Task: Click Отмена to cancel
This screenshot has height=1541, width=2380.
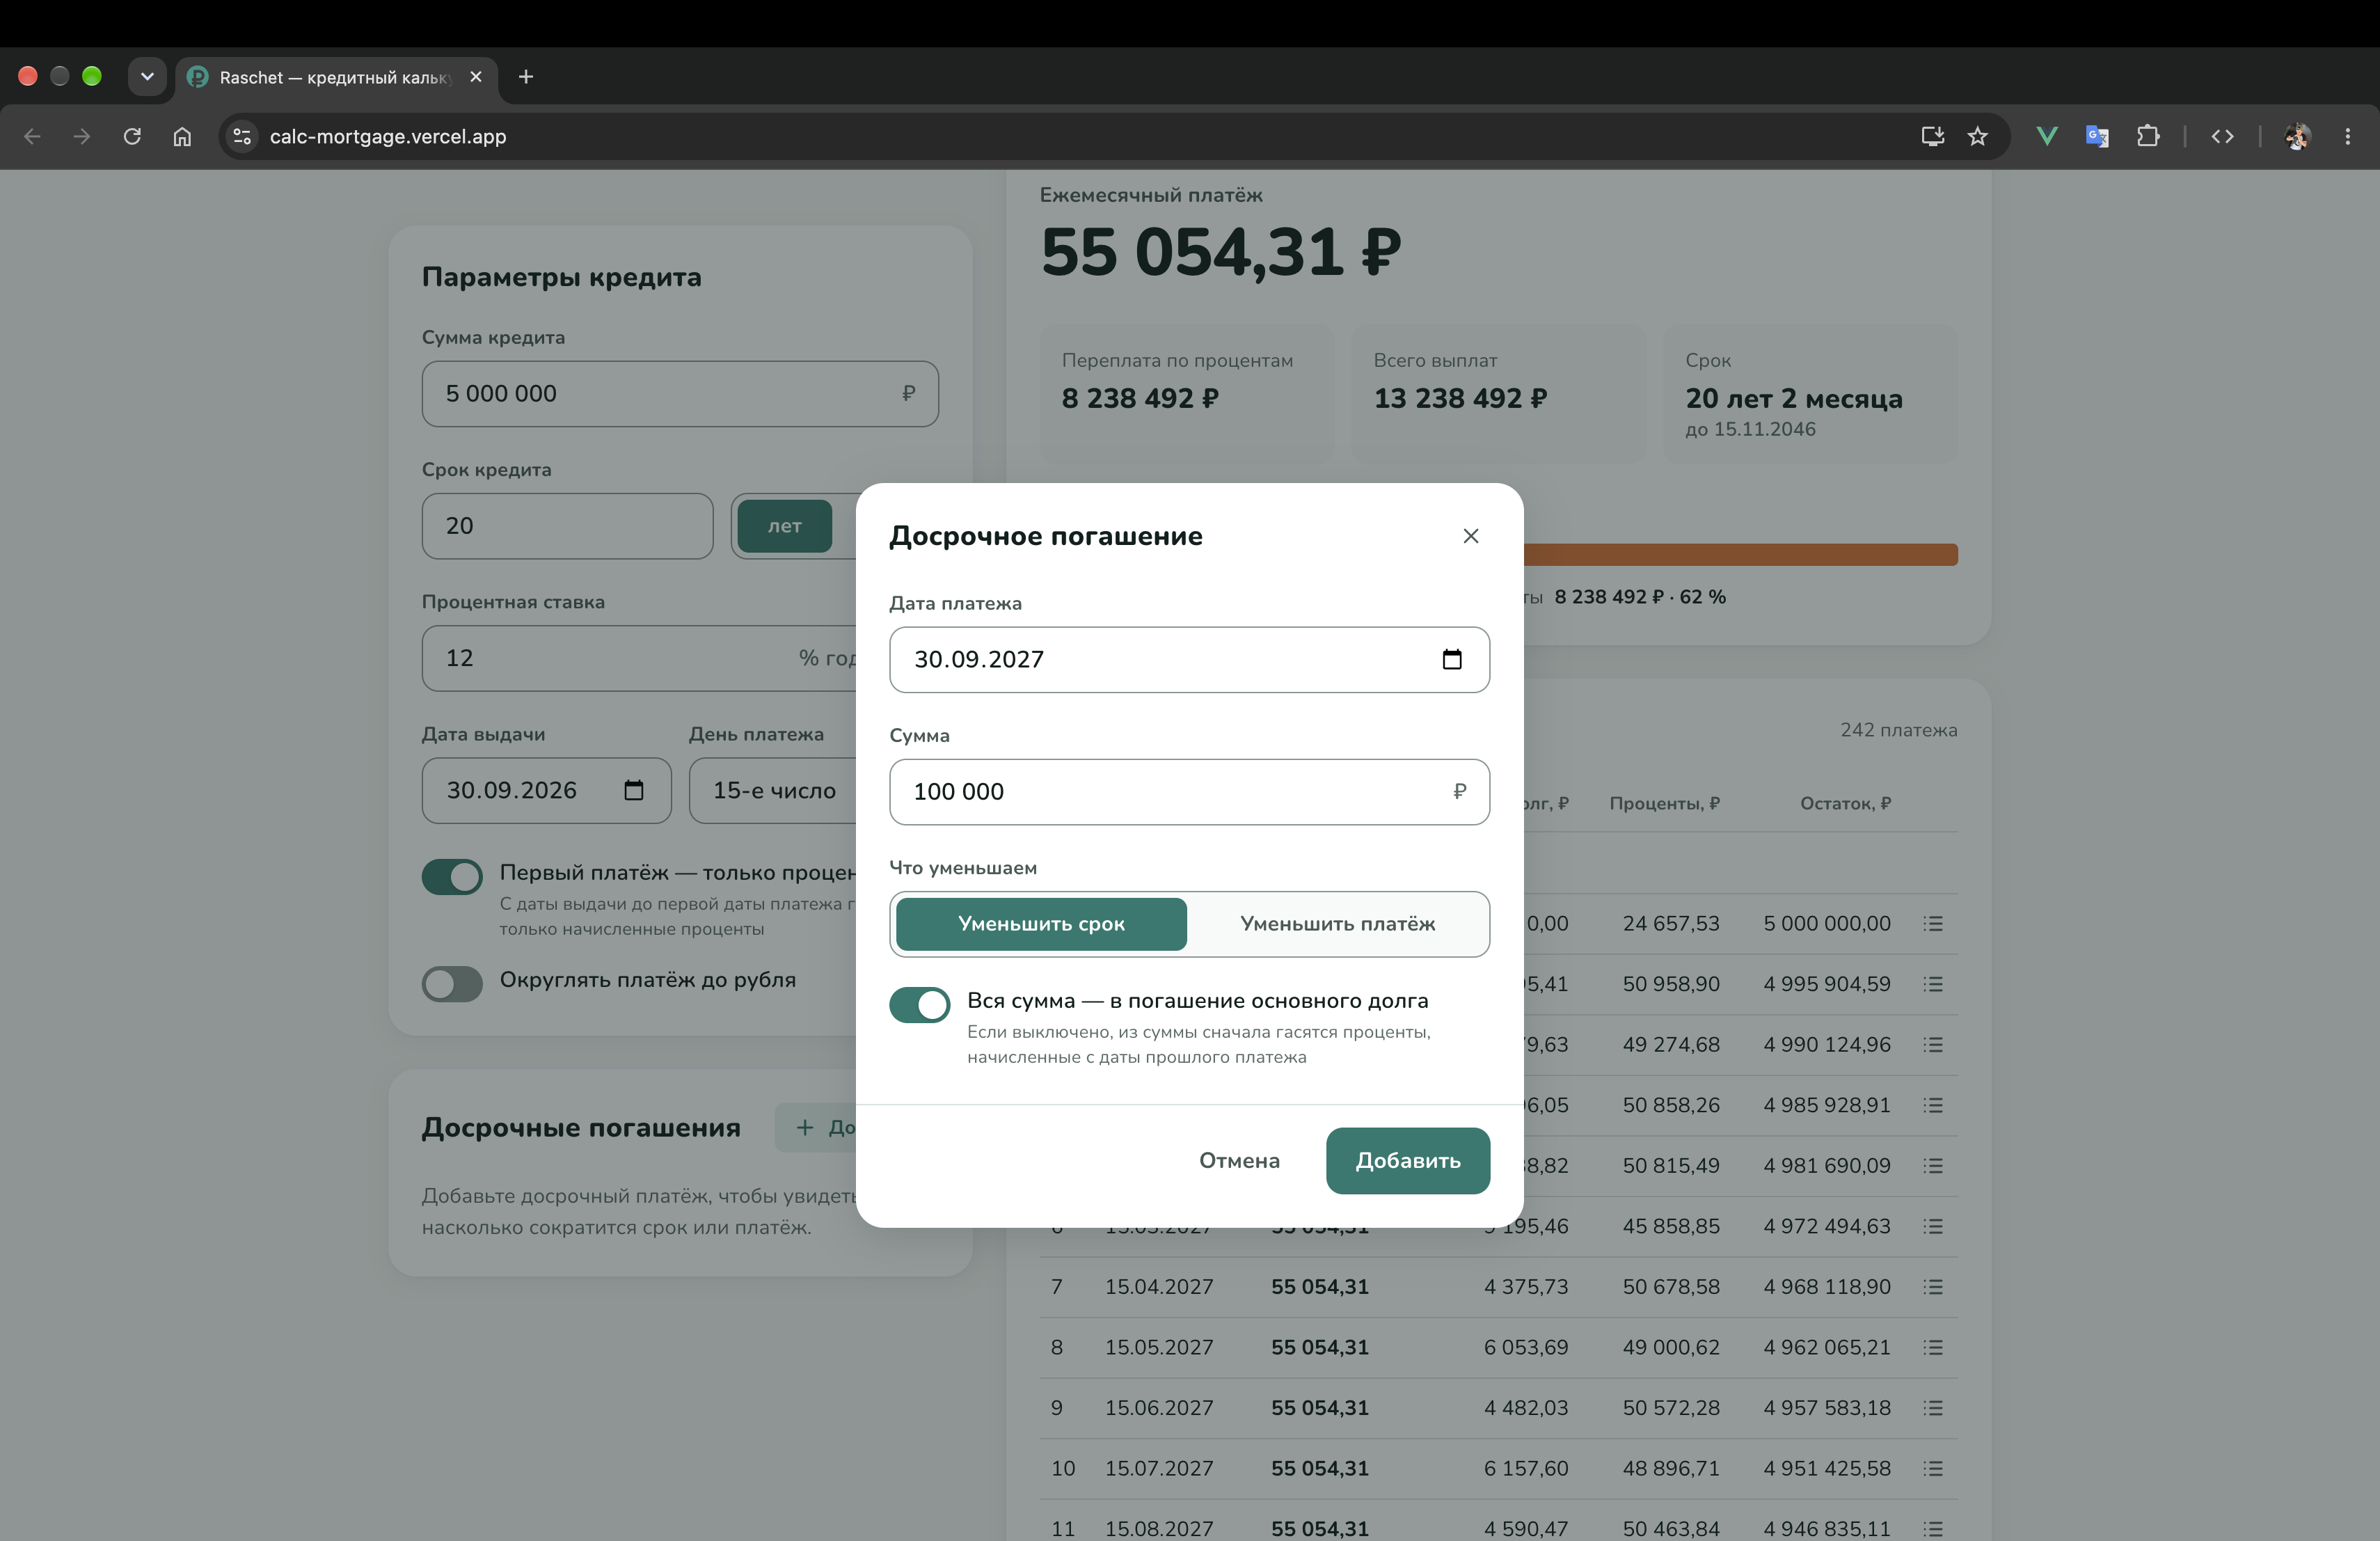Action: coord(1239,1160)
